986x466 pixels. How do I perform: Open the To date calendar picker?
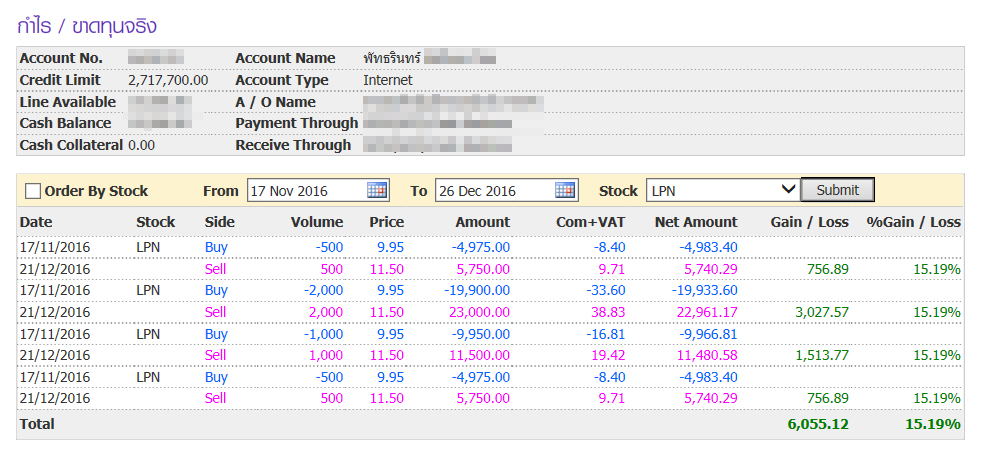click(x=565, y=190)
